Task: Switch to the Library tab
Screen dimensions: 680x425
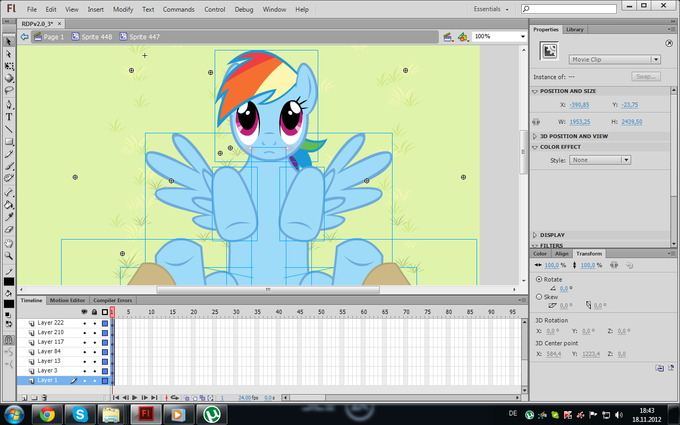Action: coord(575,29)
